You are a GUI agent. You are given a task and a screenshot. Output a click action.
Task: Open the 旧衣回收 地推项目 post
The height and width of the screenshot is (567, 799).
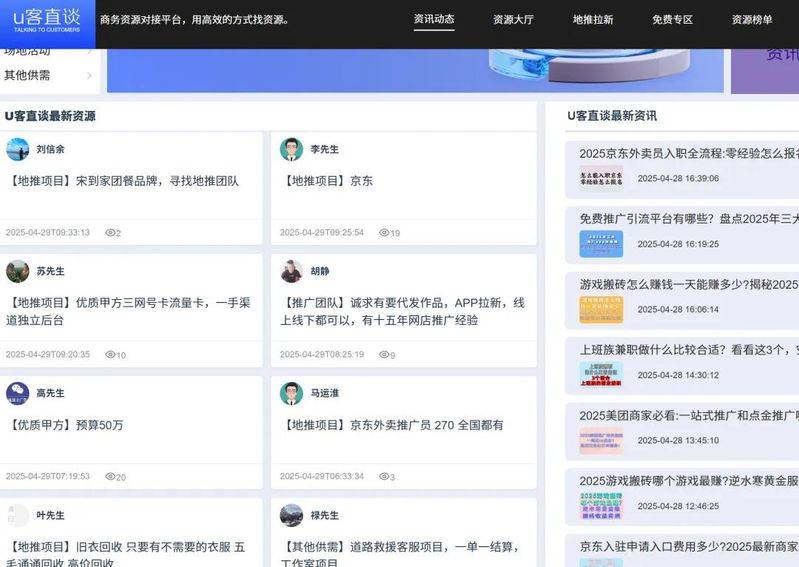[126, 553]
